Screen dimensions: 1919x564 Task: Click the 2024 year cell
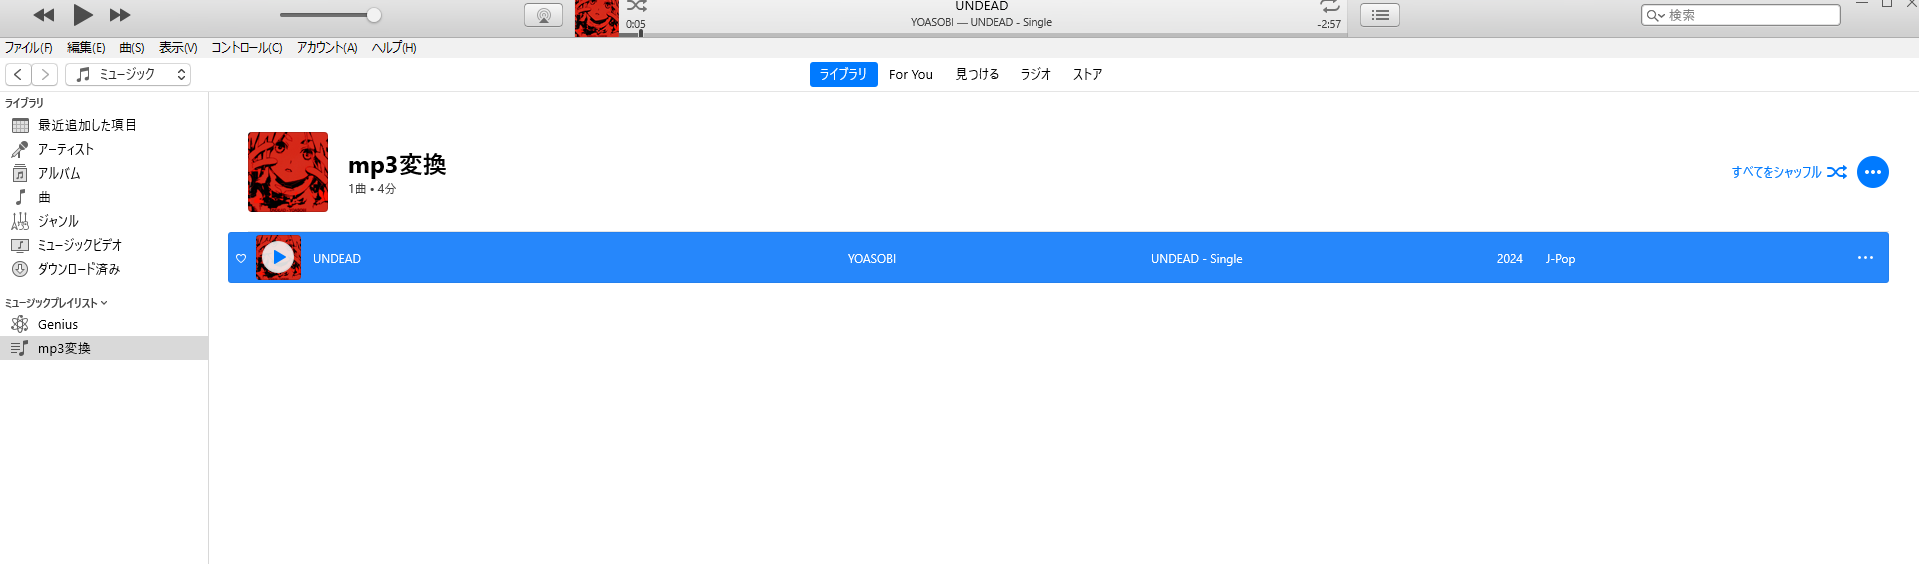pos(1509,258)
